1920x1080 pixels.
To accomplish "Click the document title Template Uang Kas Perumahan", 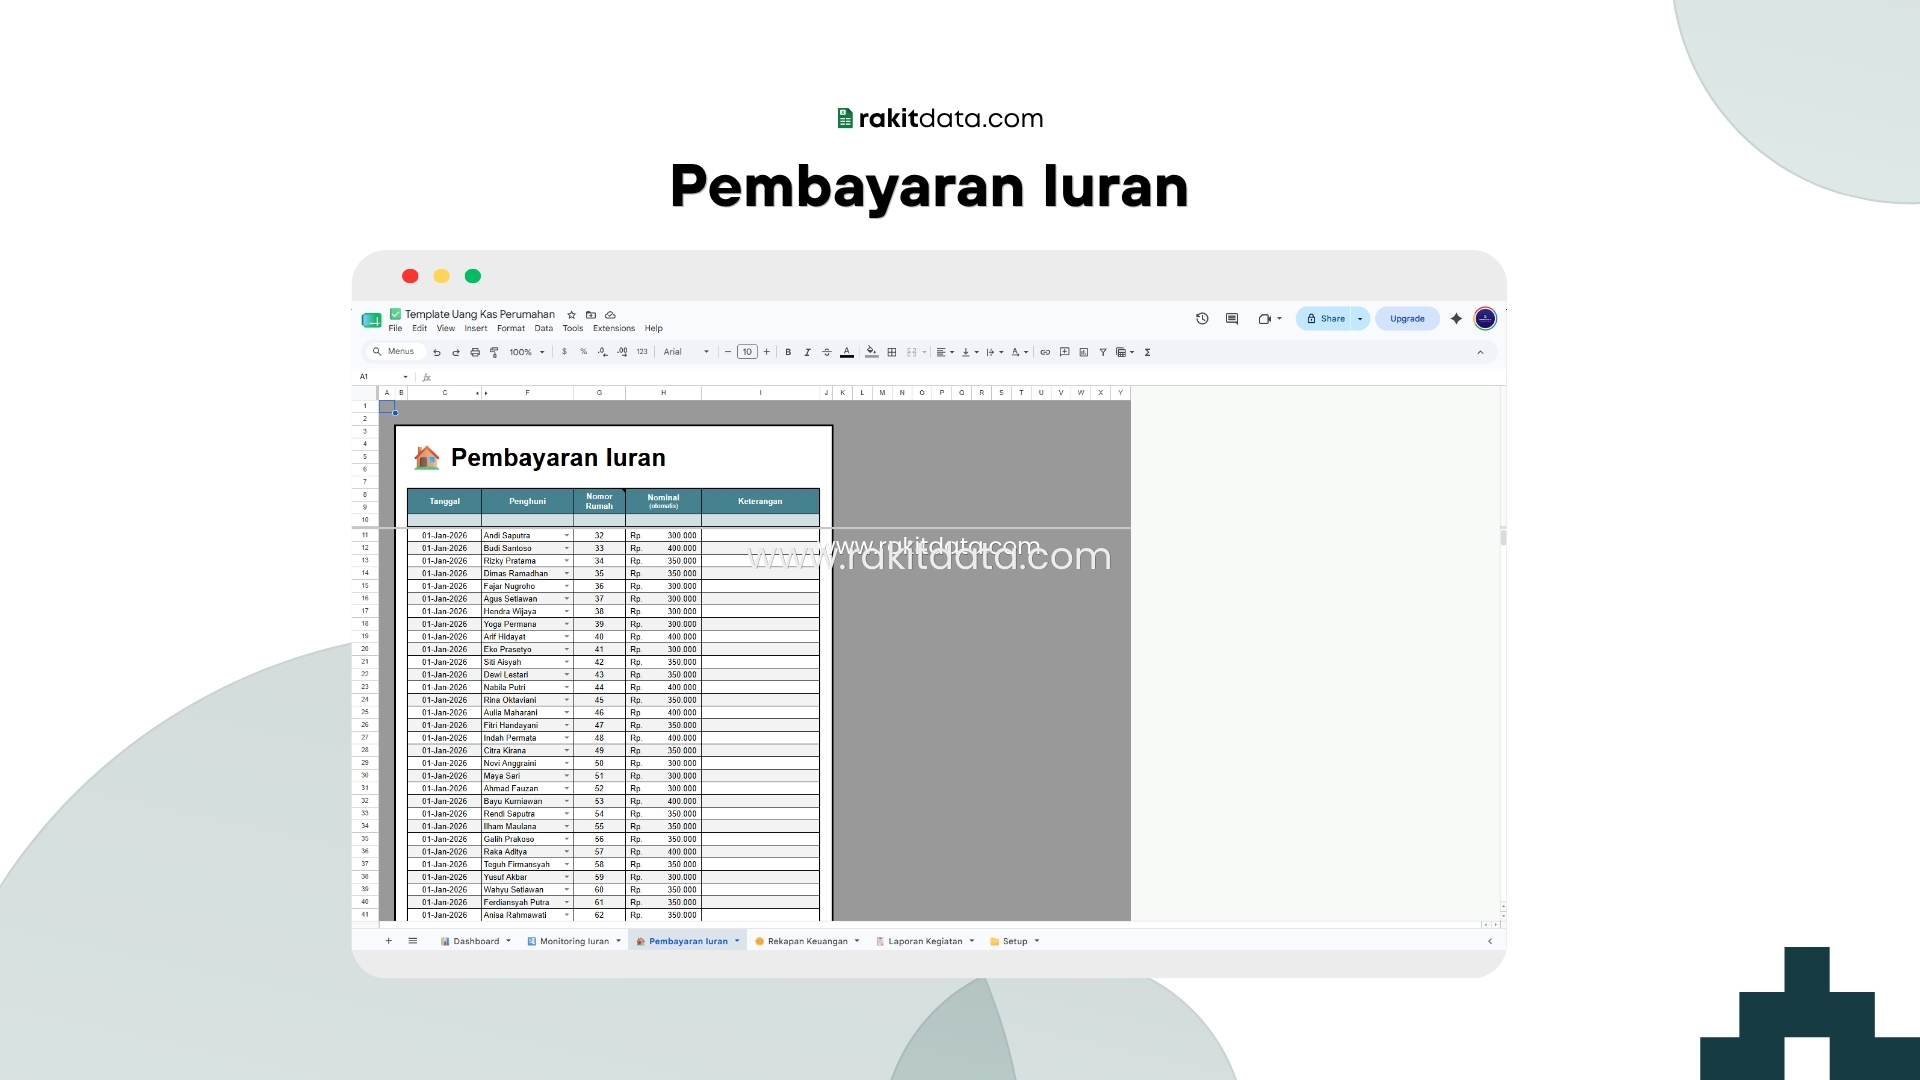I will pos(480,314).
